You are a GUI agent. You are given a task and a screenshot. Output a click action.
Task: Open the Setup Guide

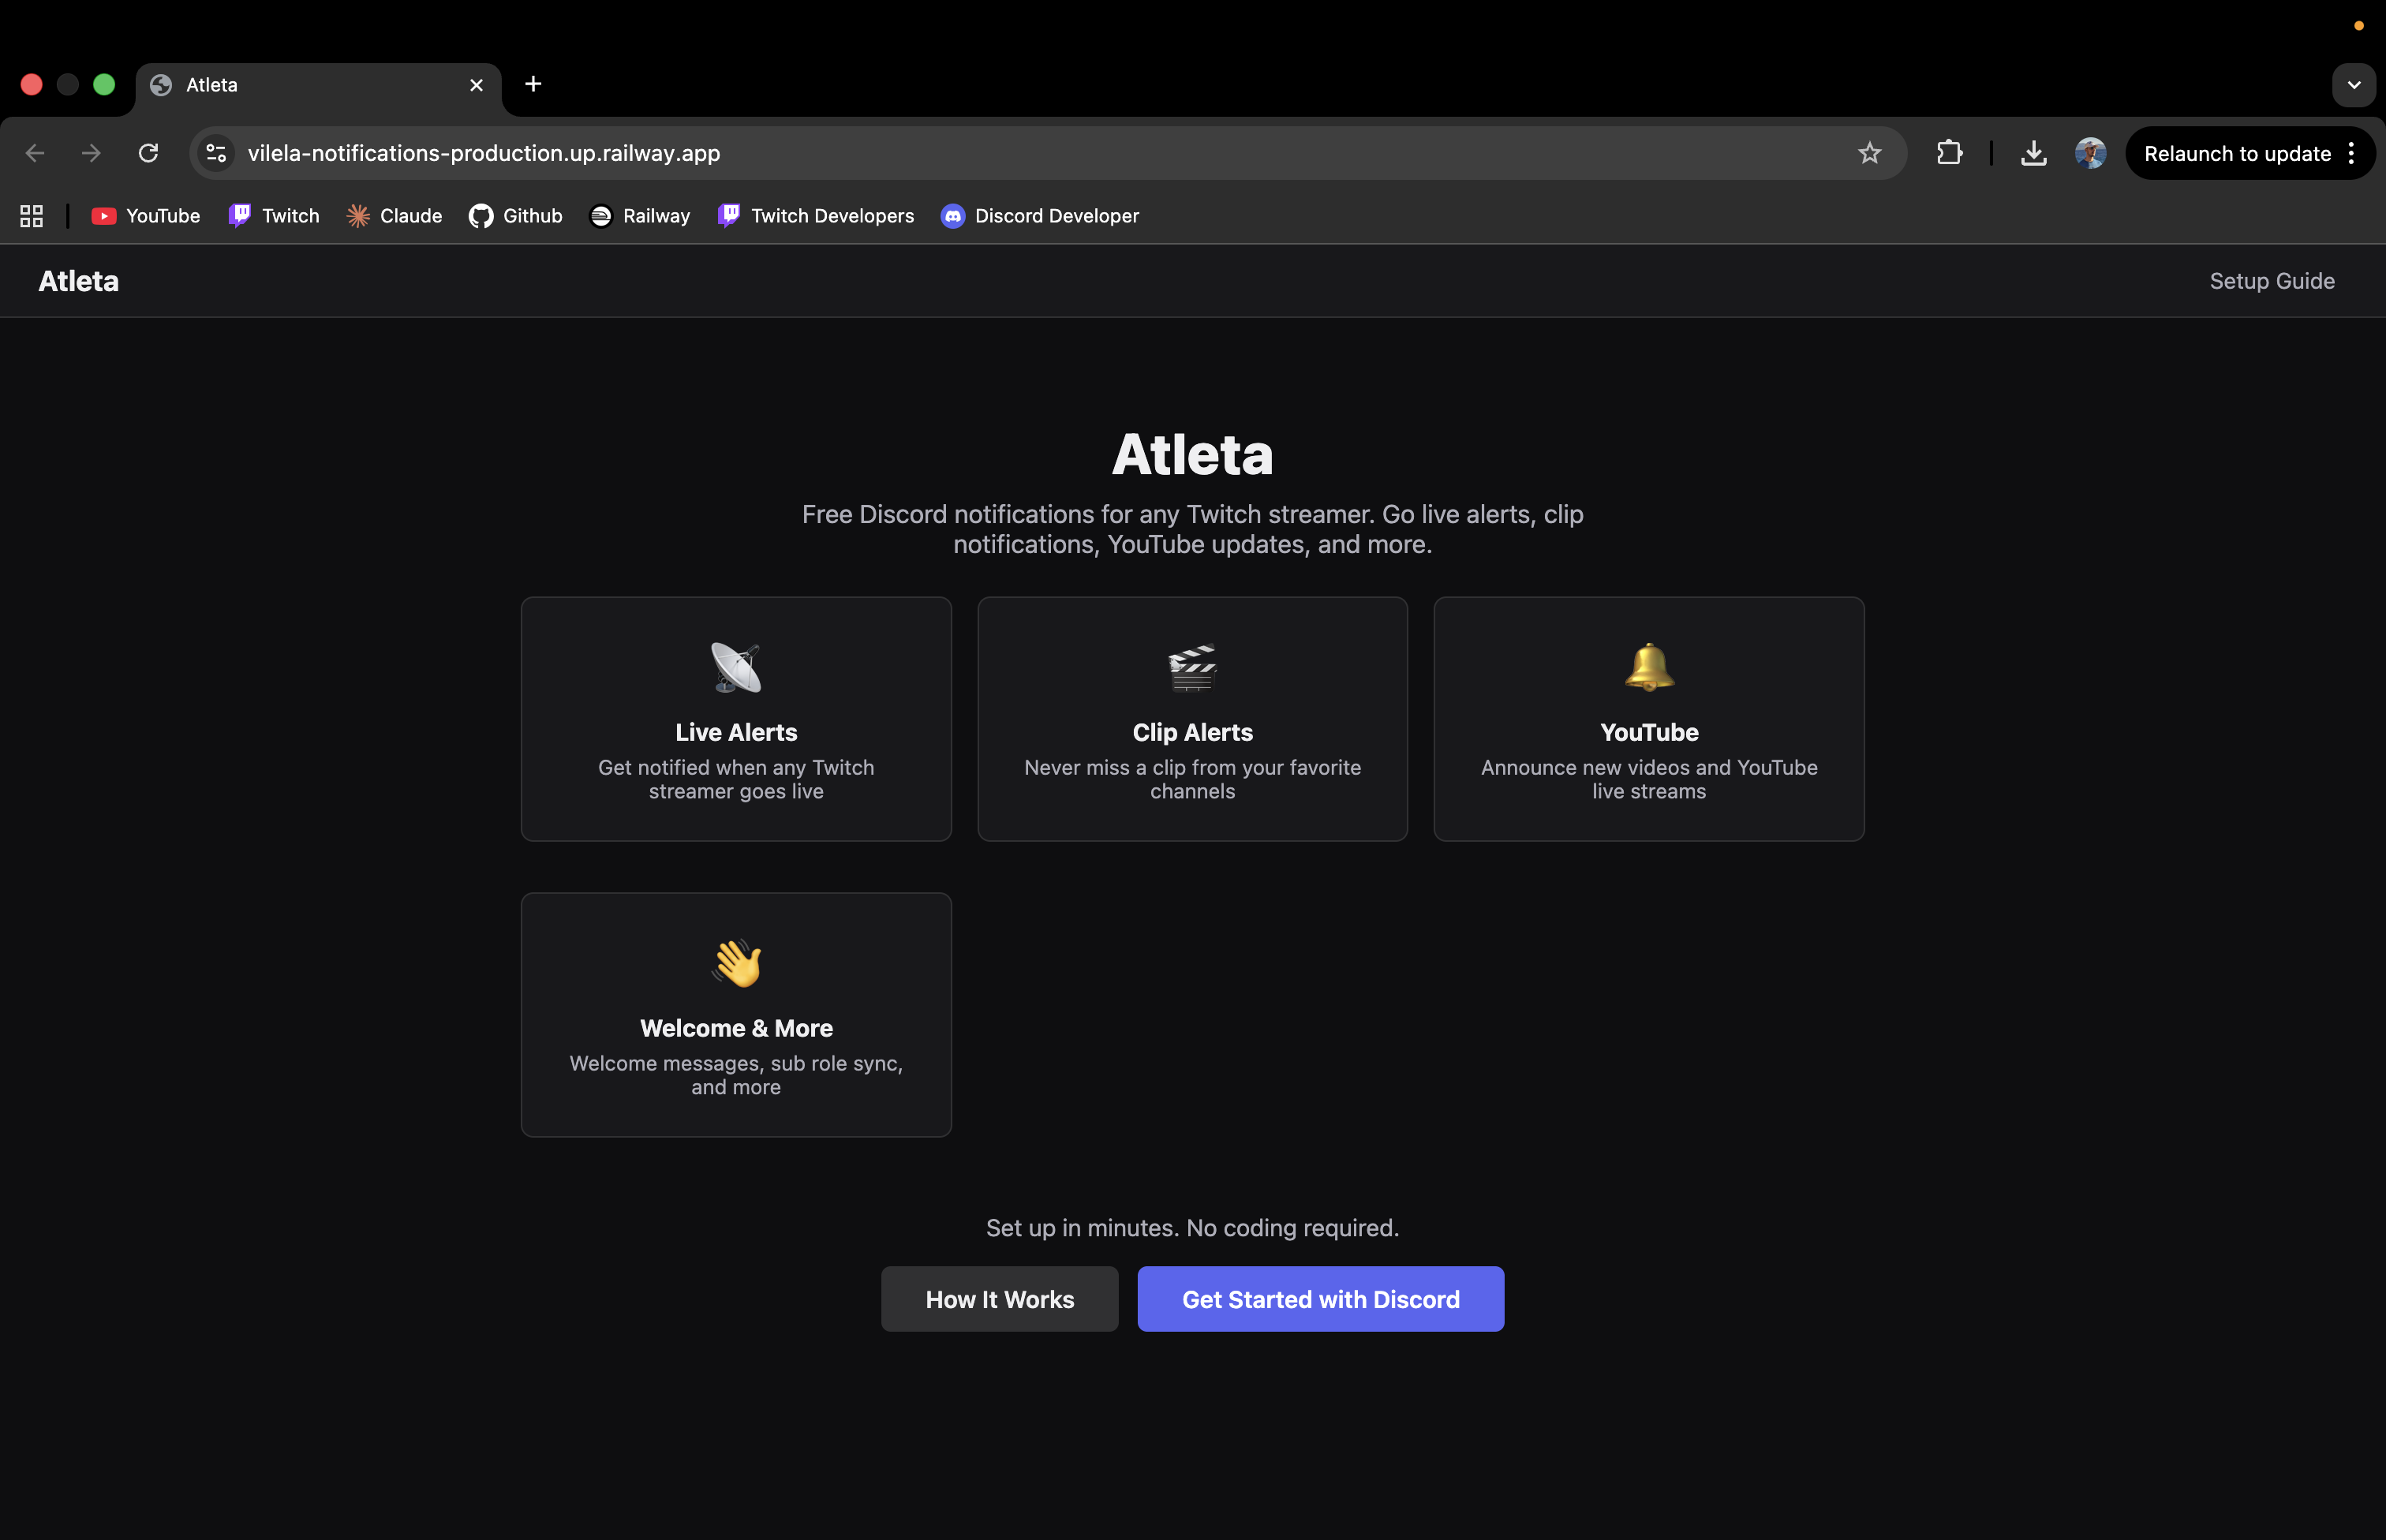point(2271,281)
